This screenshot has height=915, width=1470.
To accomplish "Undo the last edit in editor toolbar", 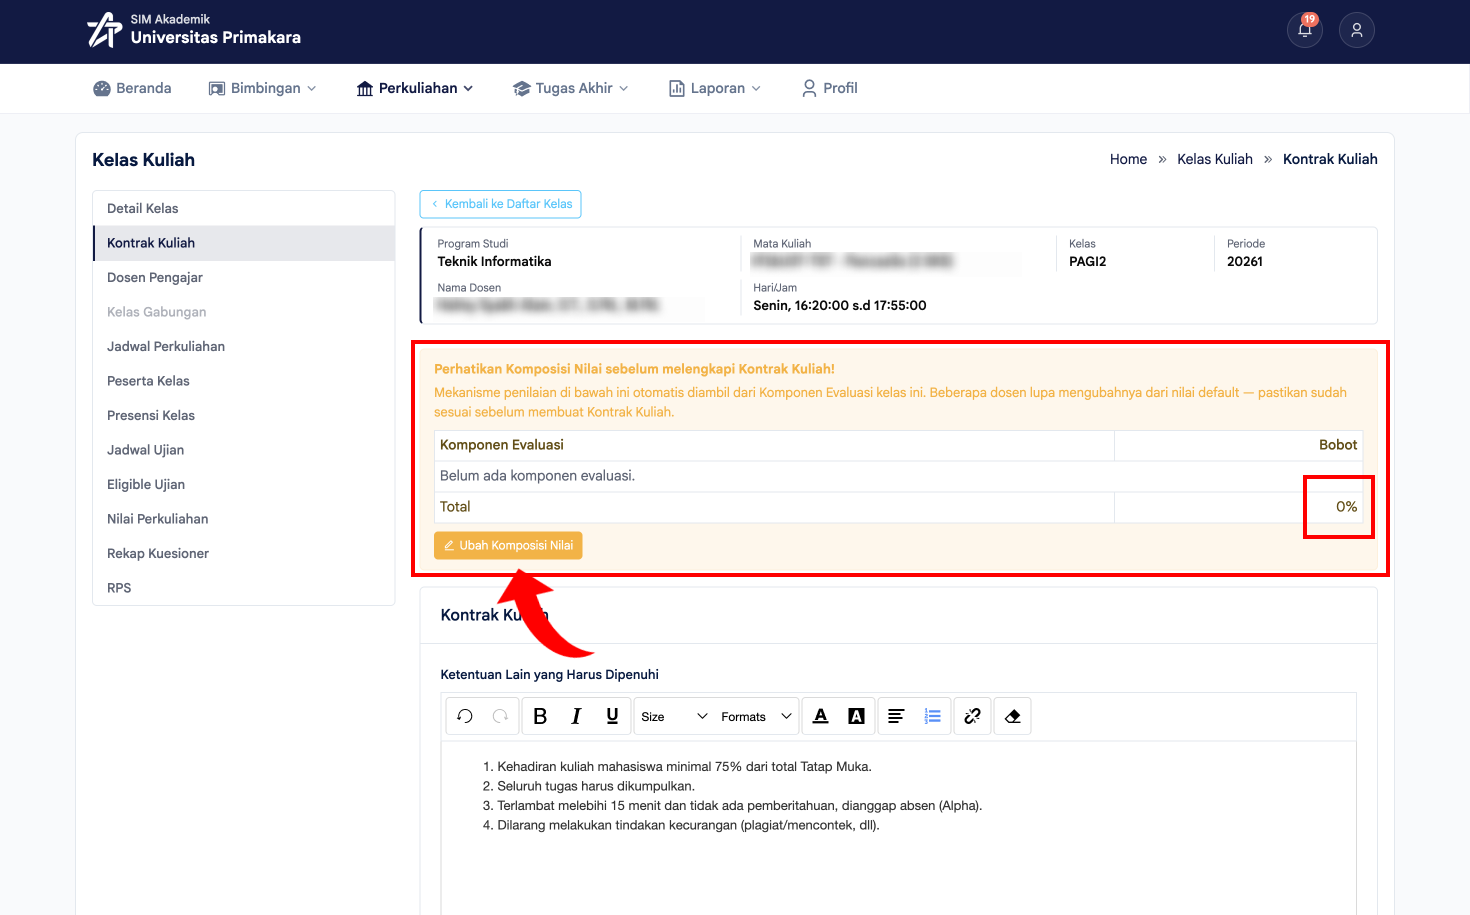I will (x=465, y=716).
